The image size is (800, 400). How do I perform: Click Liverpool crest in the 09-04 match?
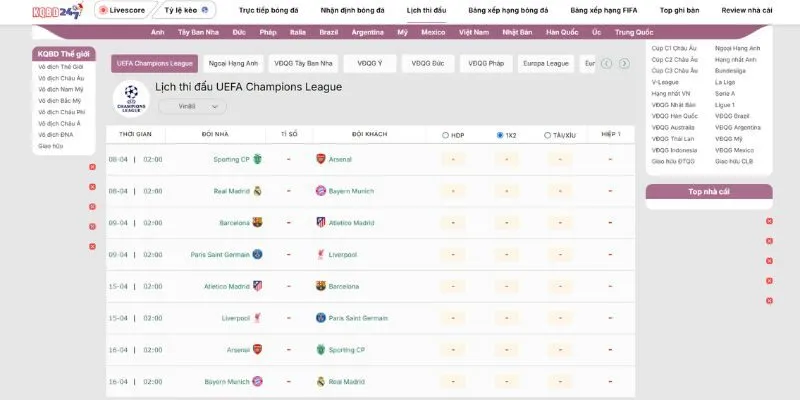tap(321, 254)
